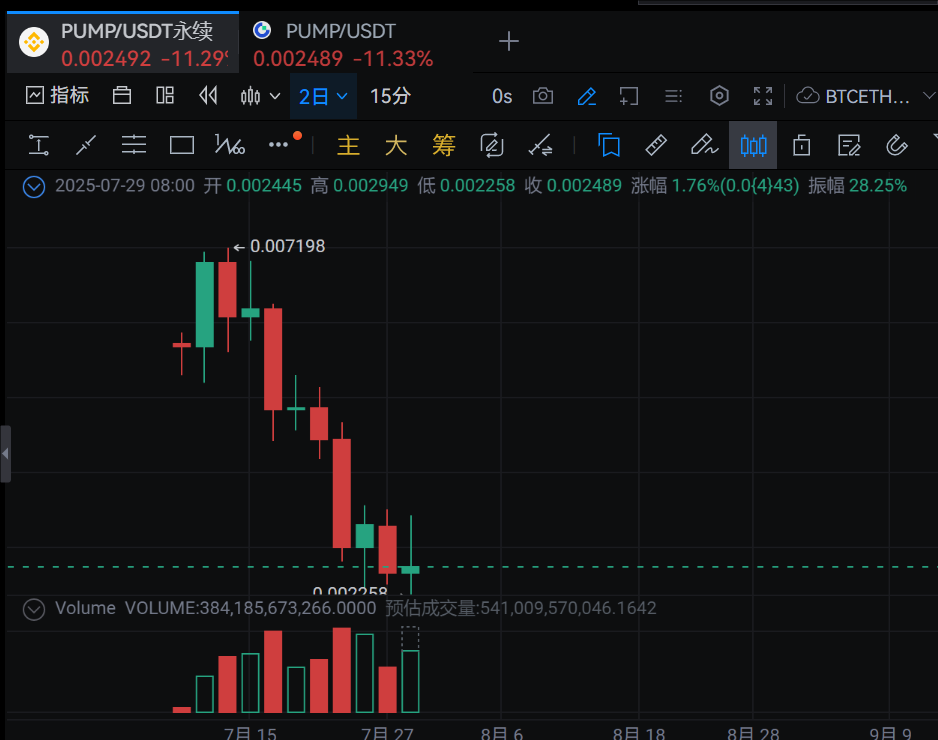Add a new chart tab
Screen dimensions: 938x740
point(509,41)
